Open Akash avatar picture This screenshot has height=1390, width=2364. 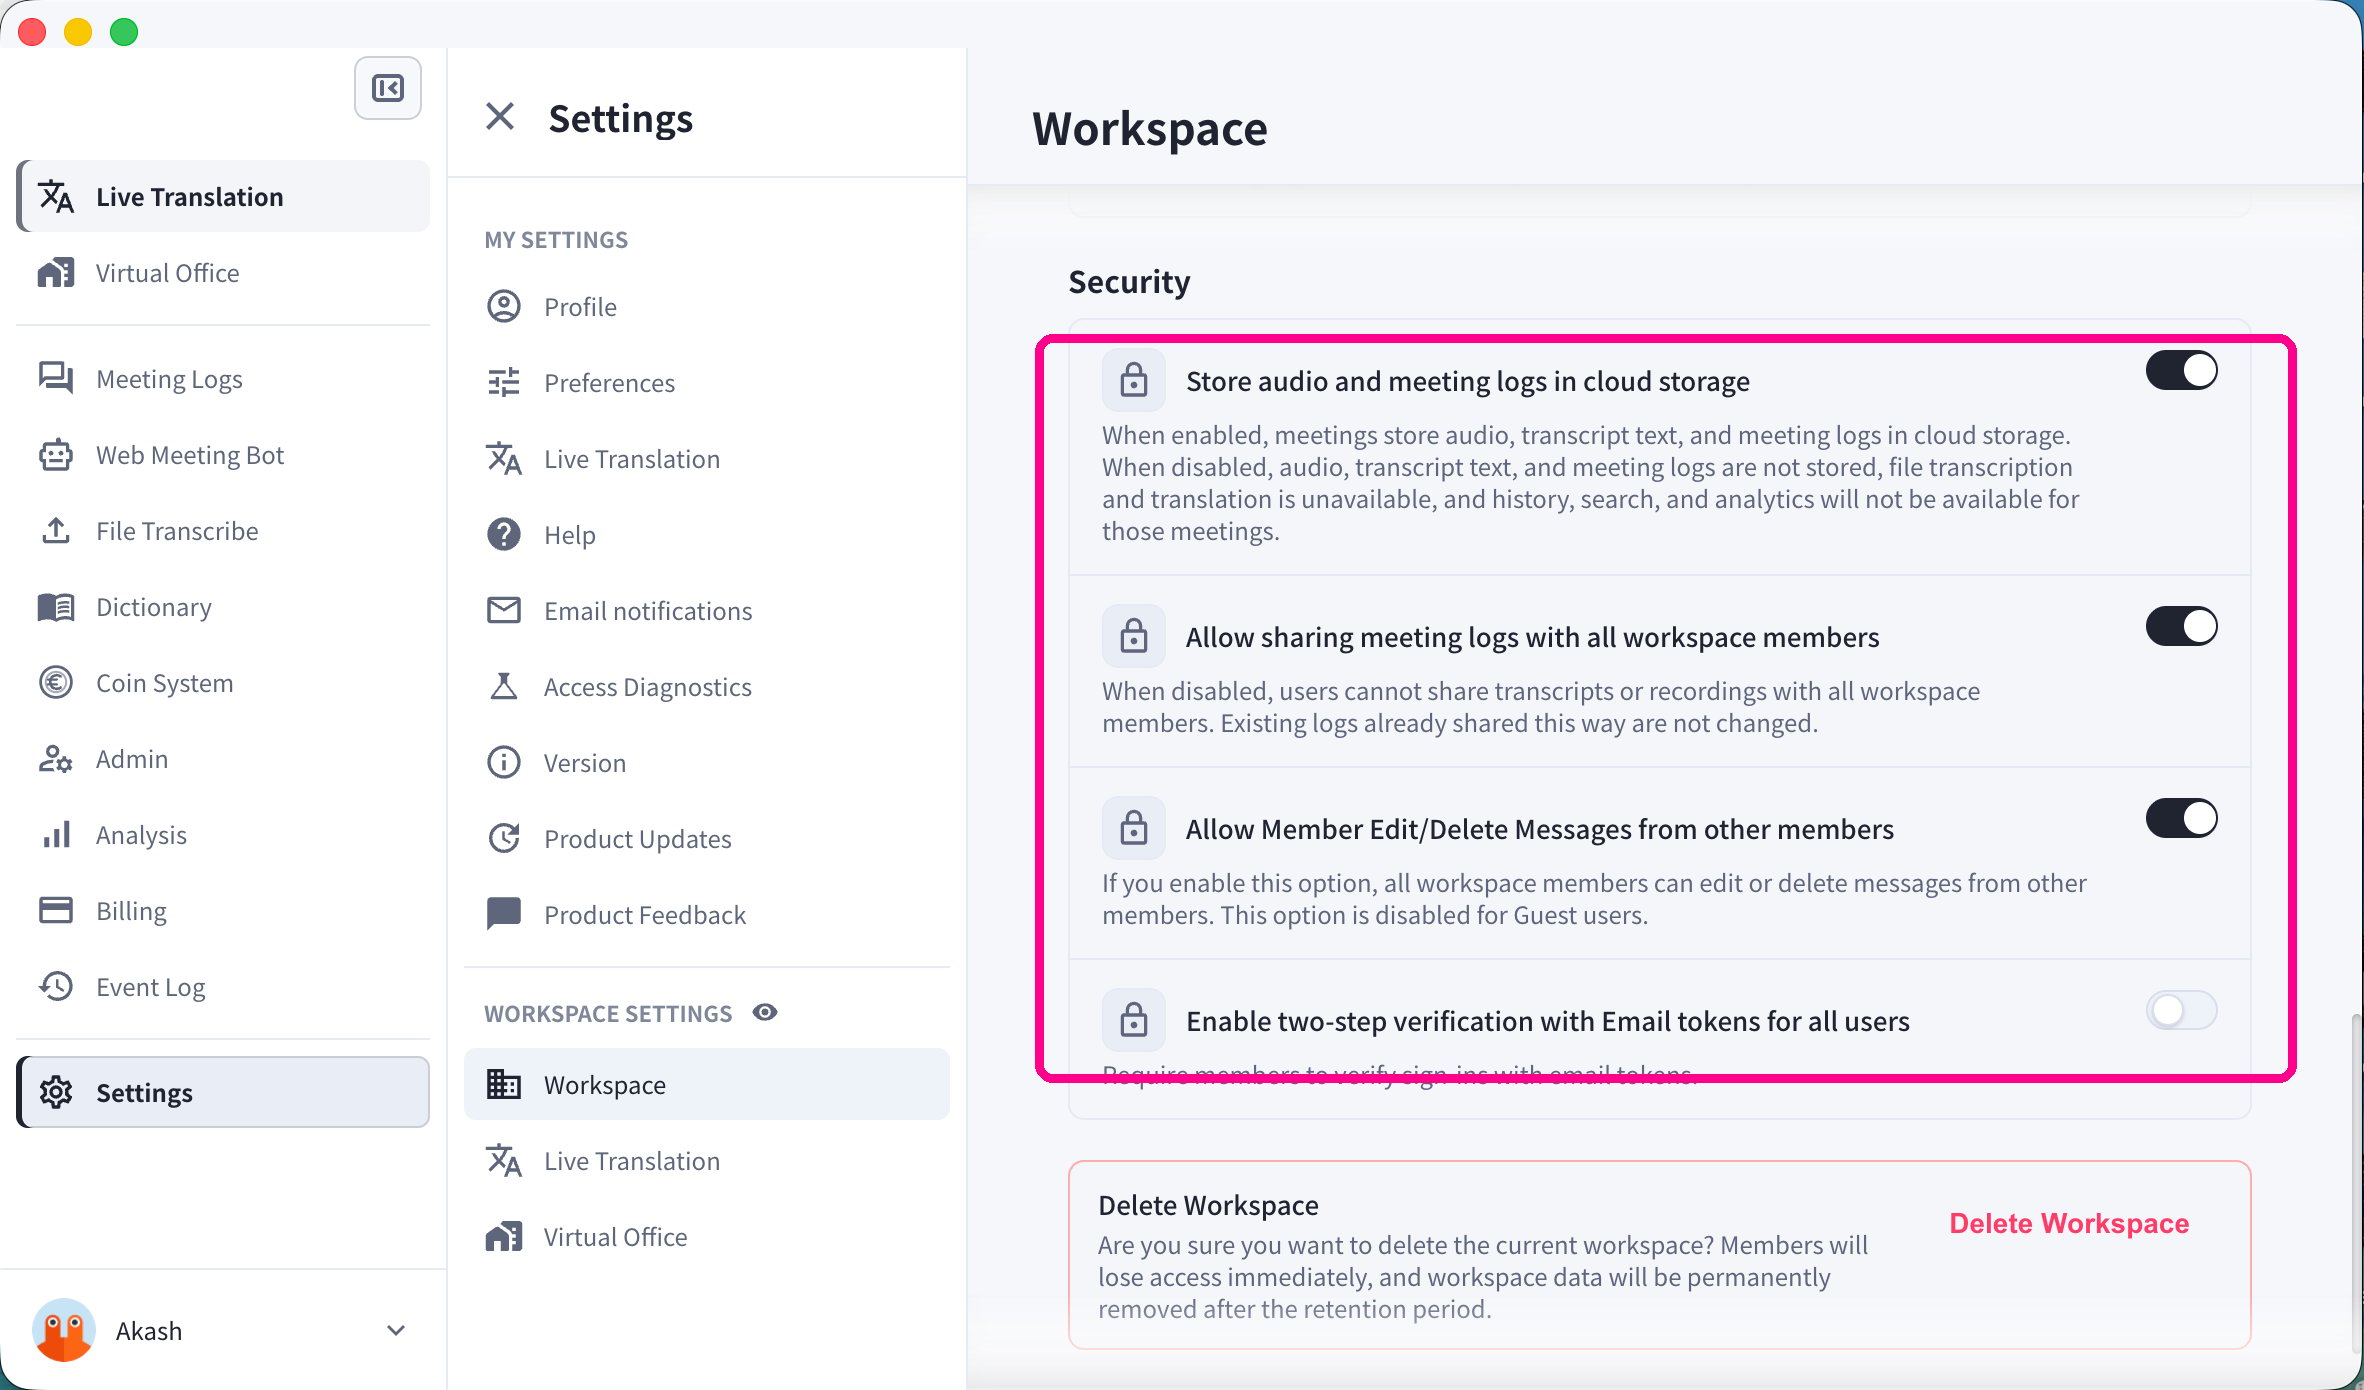coord(64,1330)
